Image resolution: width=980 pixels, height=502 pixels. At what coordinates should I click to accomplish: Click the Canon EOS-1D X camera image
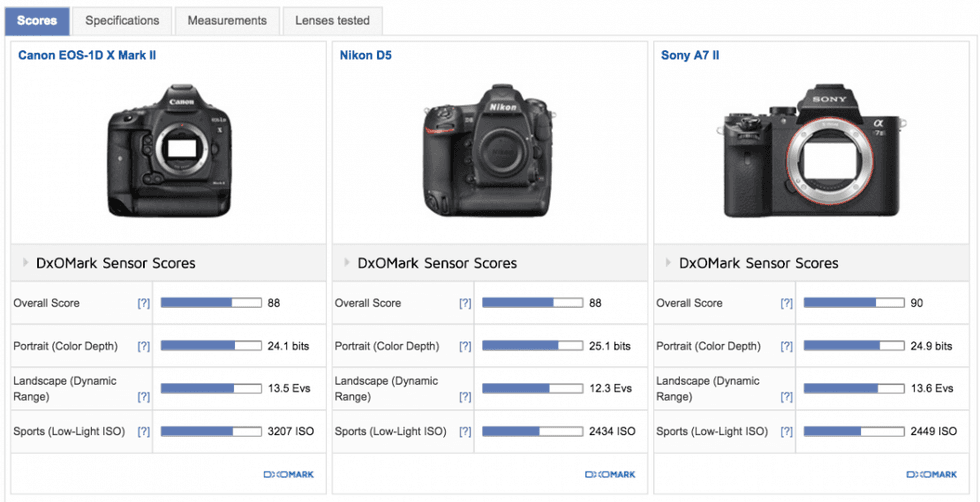(x=169, y=151)
